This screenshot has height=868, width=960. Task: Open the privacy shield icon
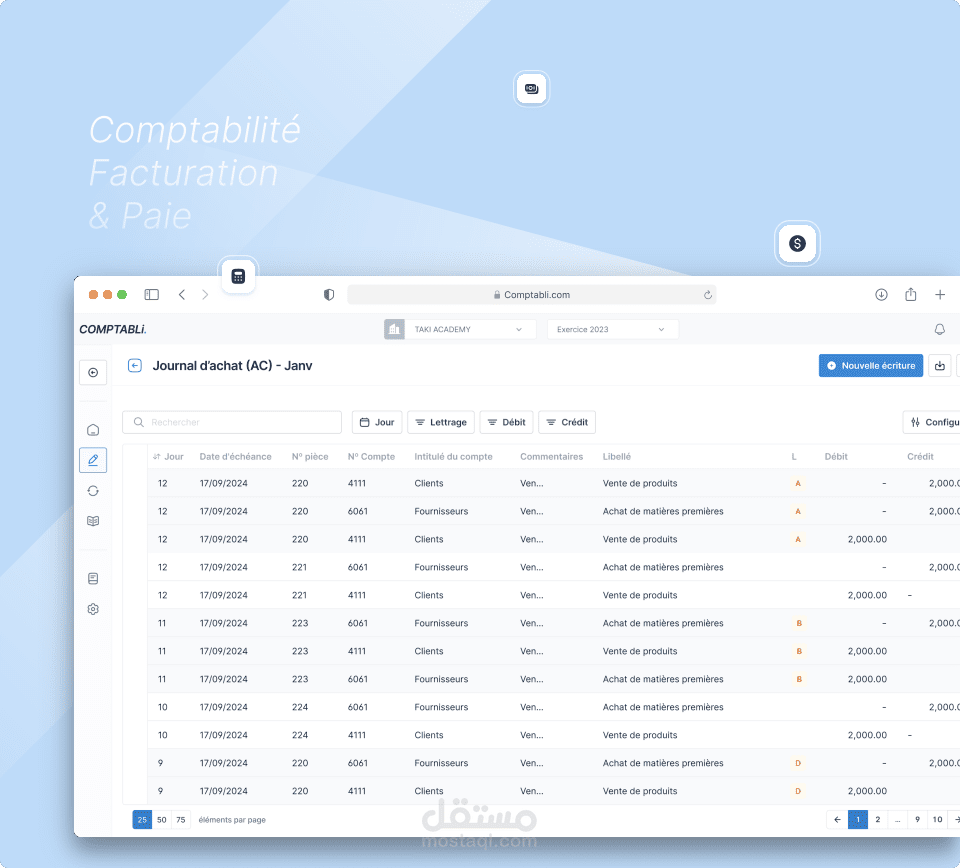coord(329,294)
